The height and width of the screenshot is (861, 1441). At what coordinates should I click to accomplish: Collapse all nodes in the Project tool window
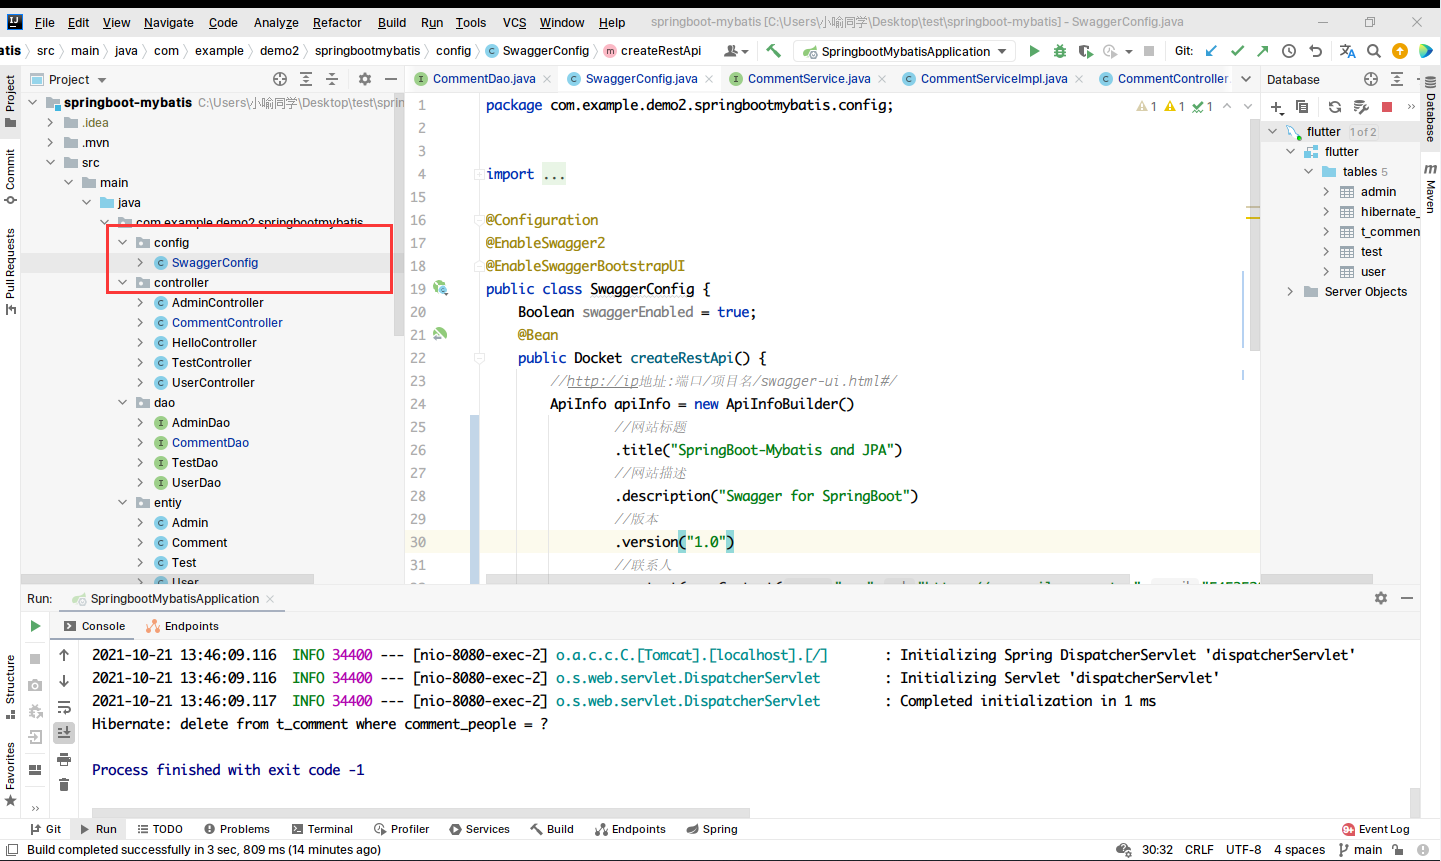click(332, 79)
